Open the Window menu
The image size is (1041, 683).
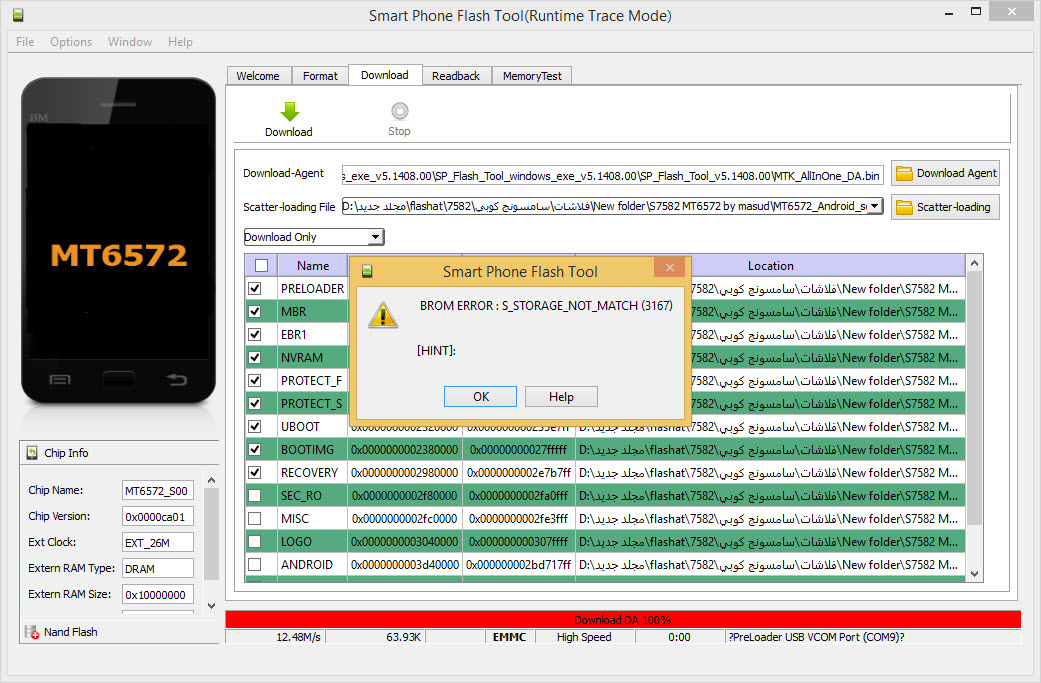click(130, 42)
